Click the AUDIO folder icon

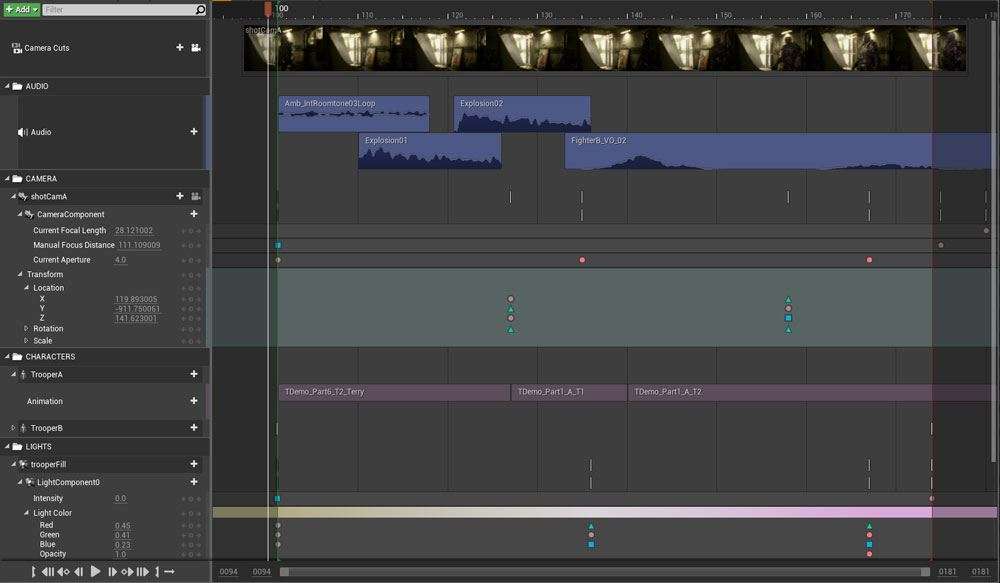(17, 86)
